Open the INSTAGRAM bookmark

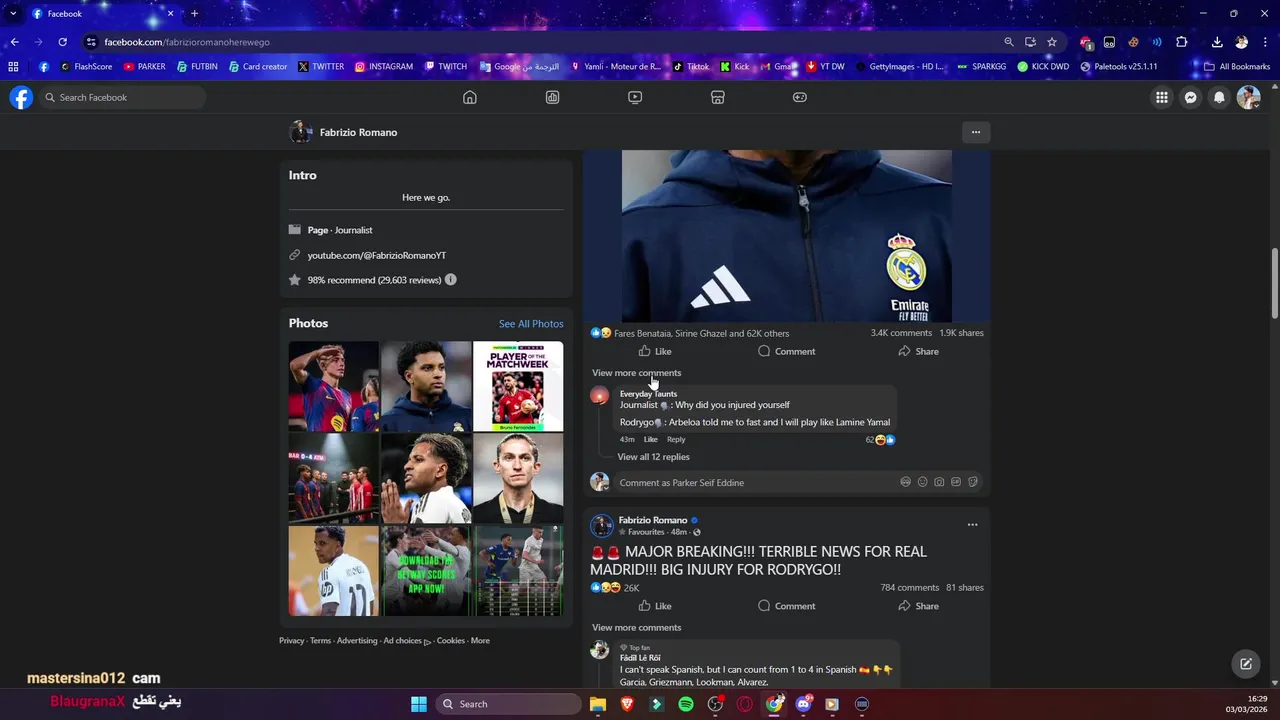pos(383,67)
